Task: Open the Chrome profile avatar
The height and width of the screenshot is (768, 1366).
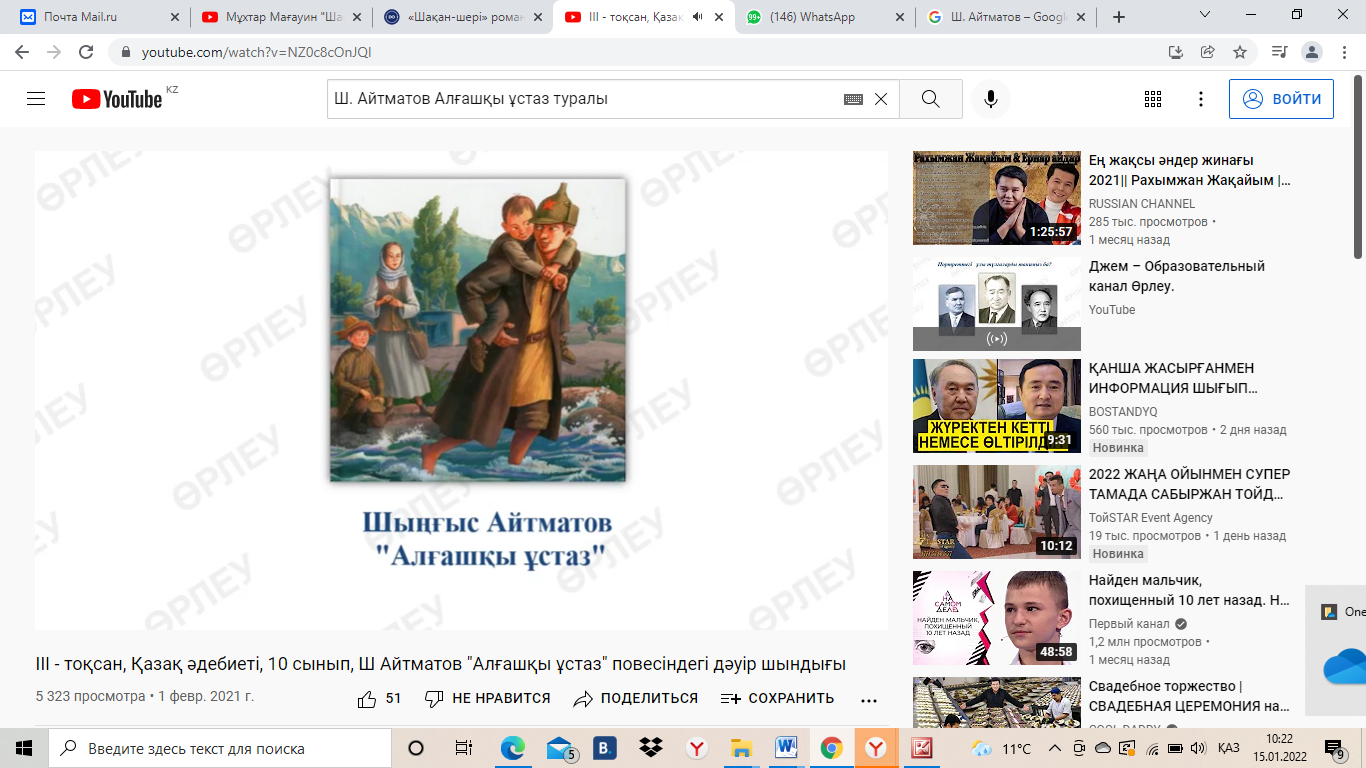Action: 1313,52
